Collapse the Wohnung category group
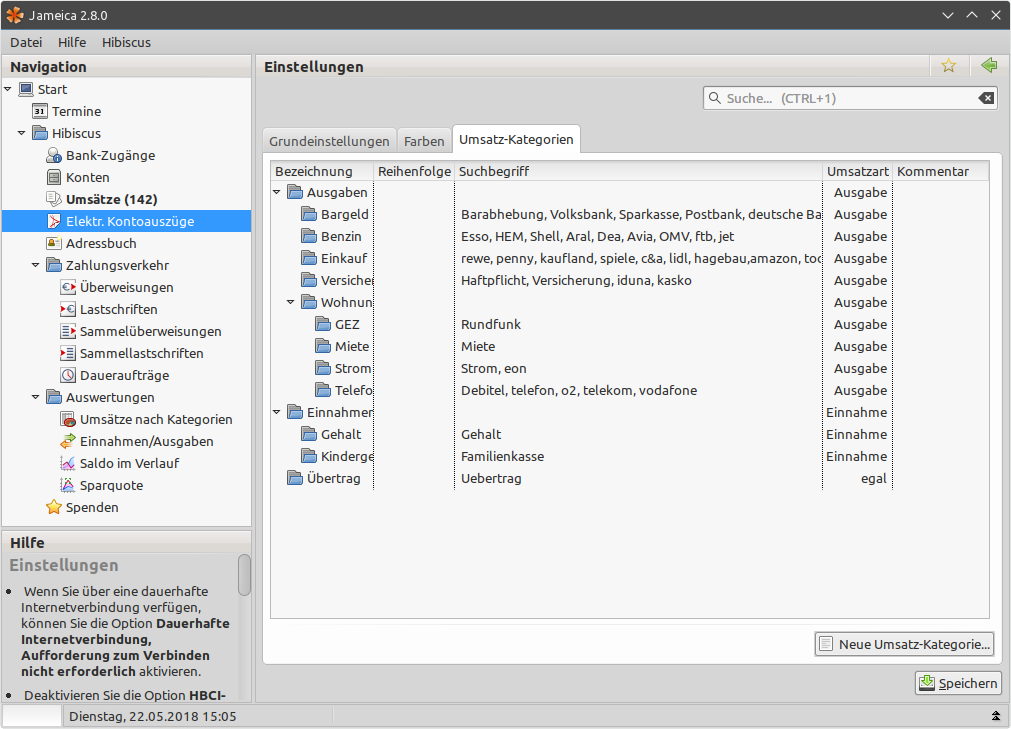 point(290,302)
